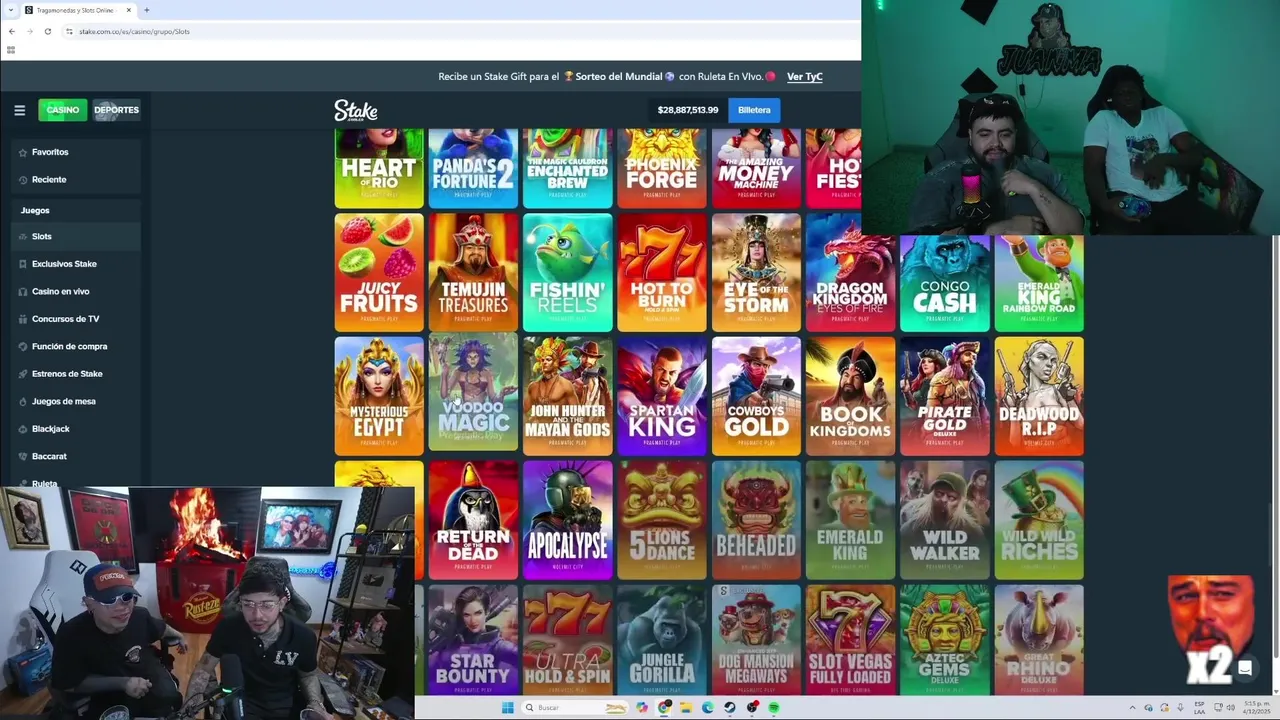Open the Cowboys Gold game

click(756, 396)
